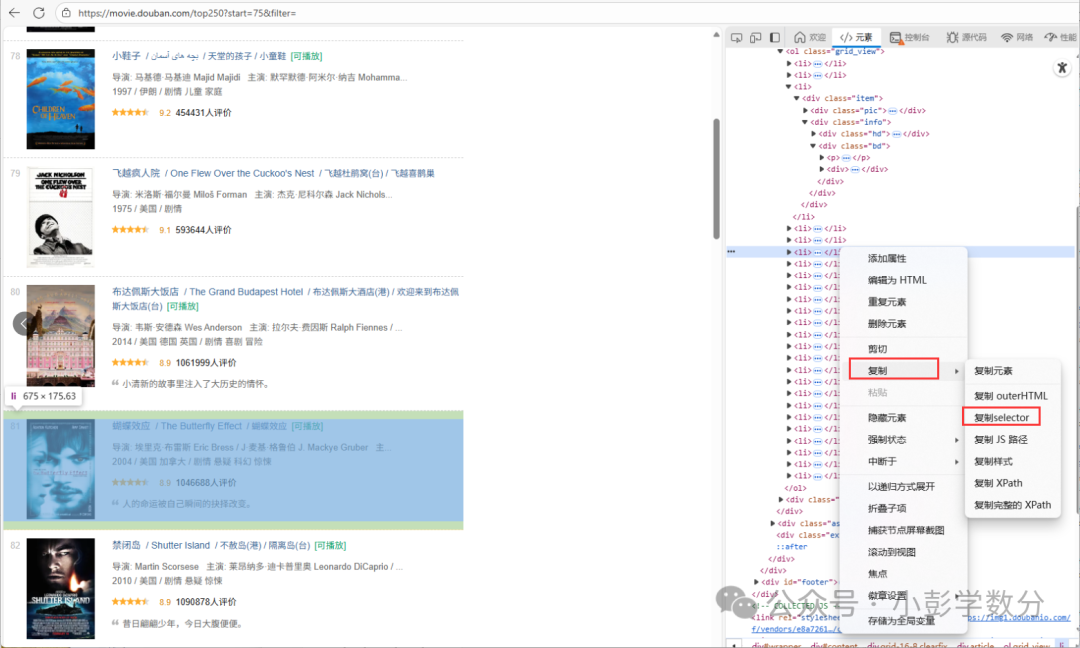Click the dock side panel icon
1080x648 pixels.
point(775,37)
